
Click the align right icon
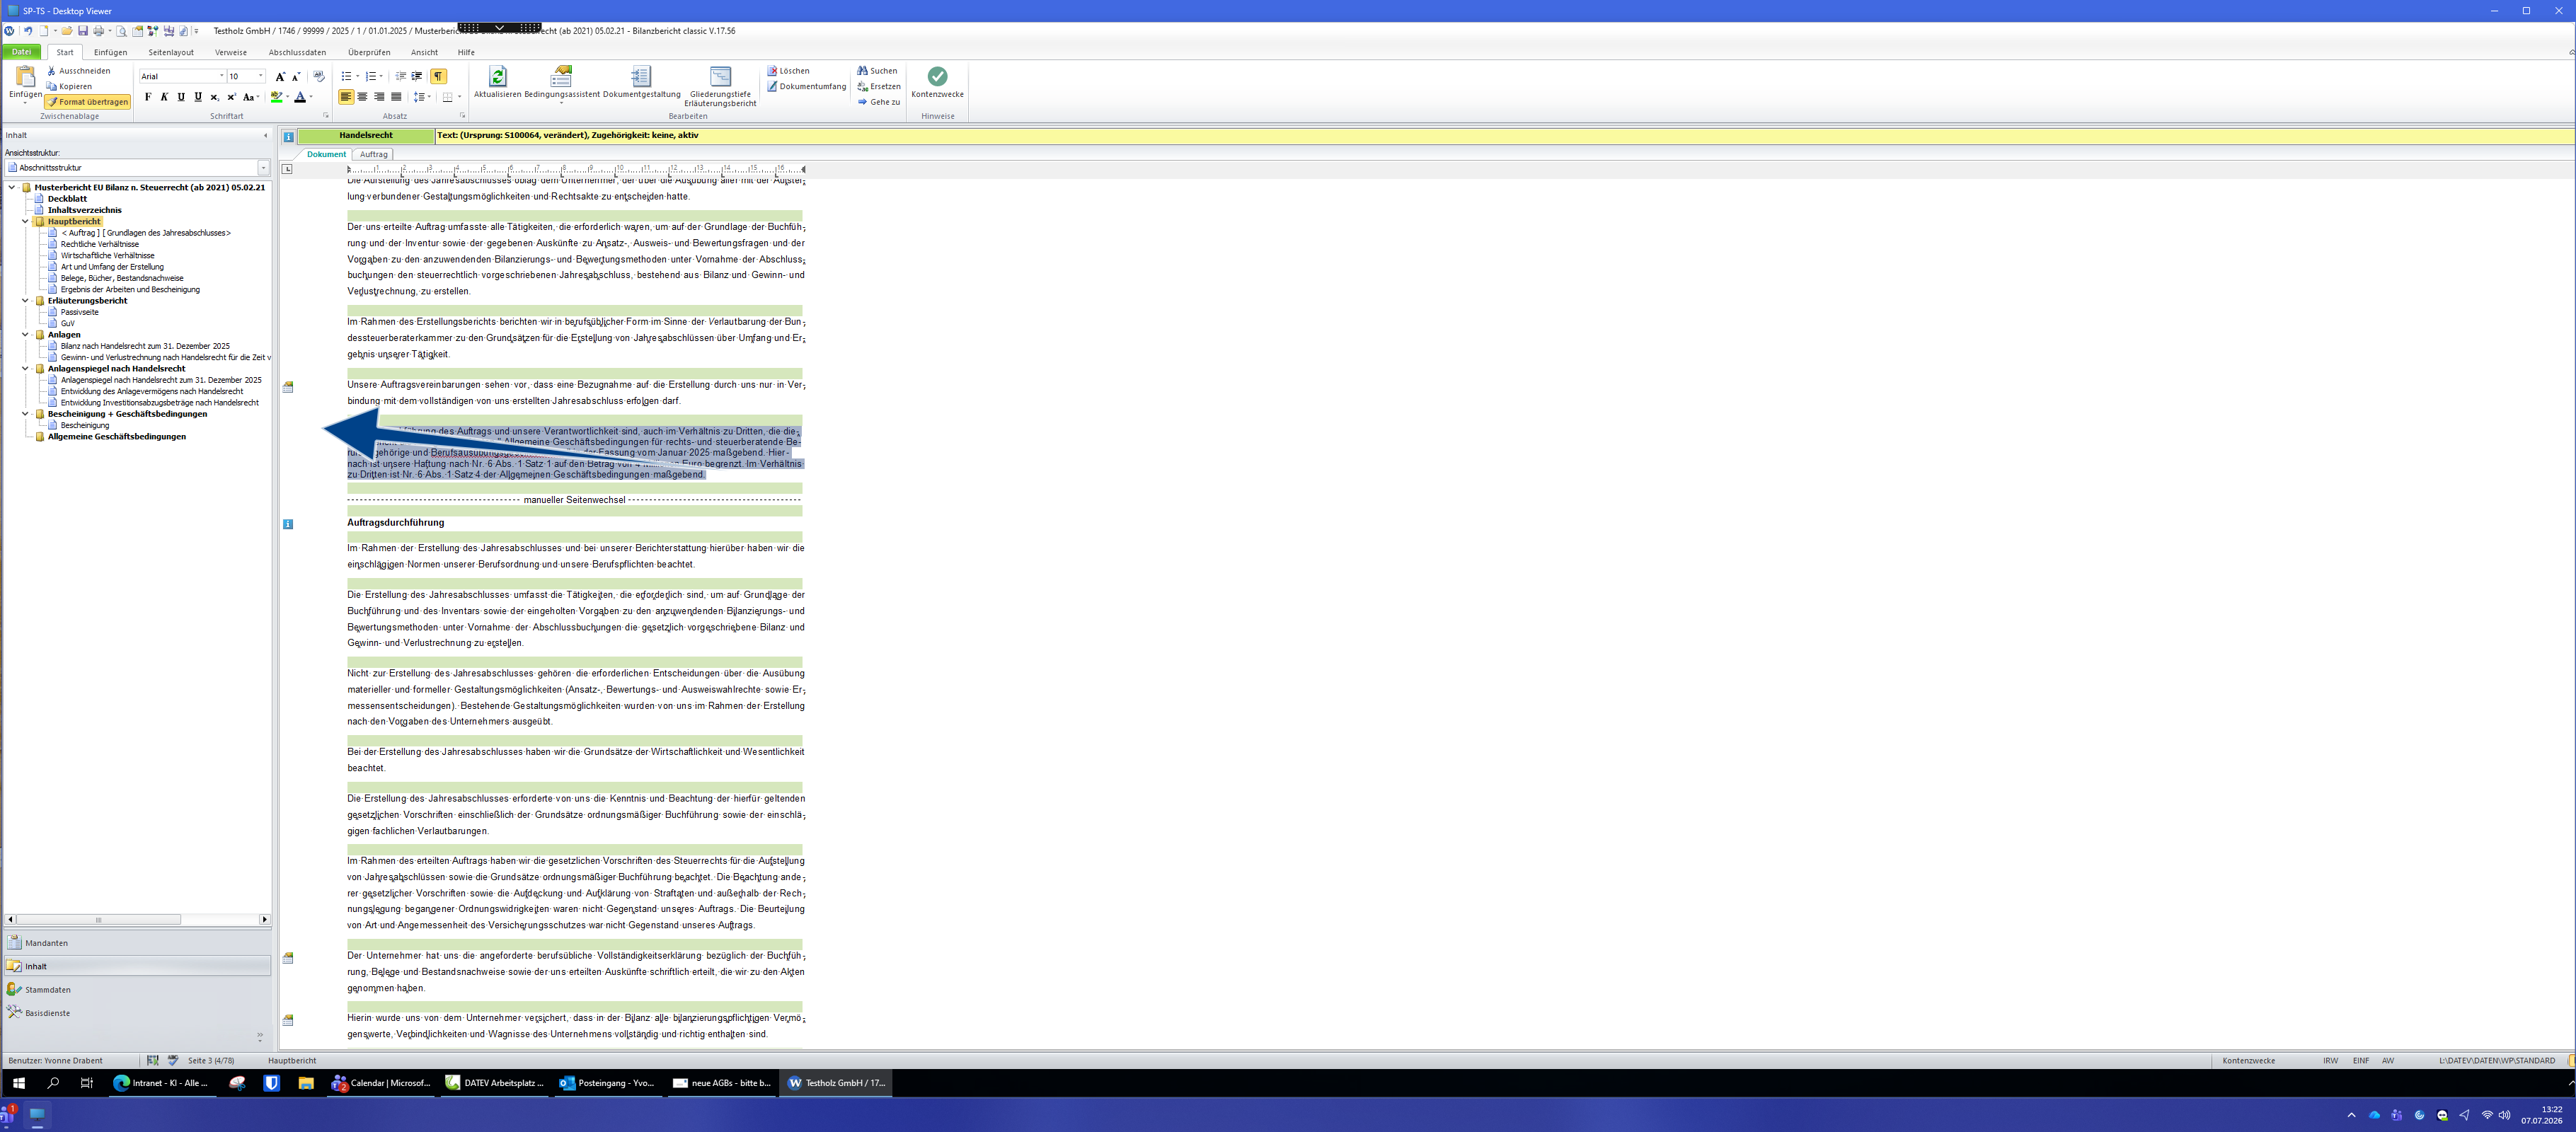tap(379, 97)
